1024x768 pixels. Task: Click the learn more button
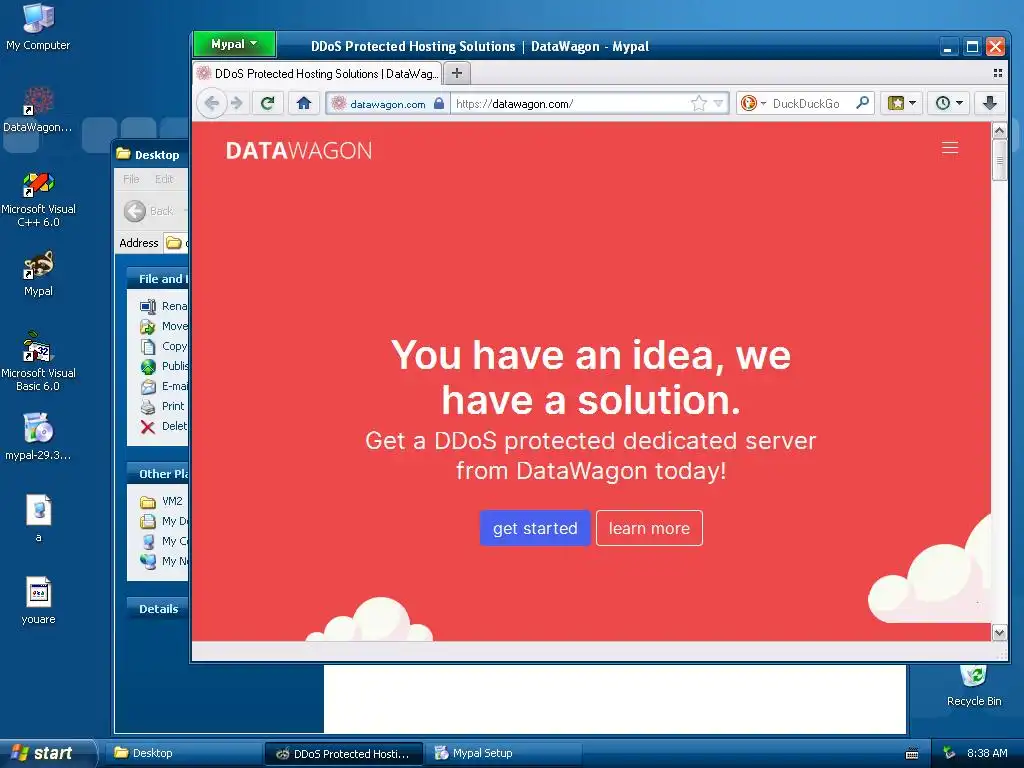[649, 528]
